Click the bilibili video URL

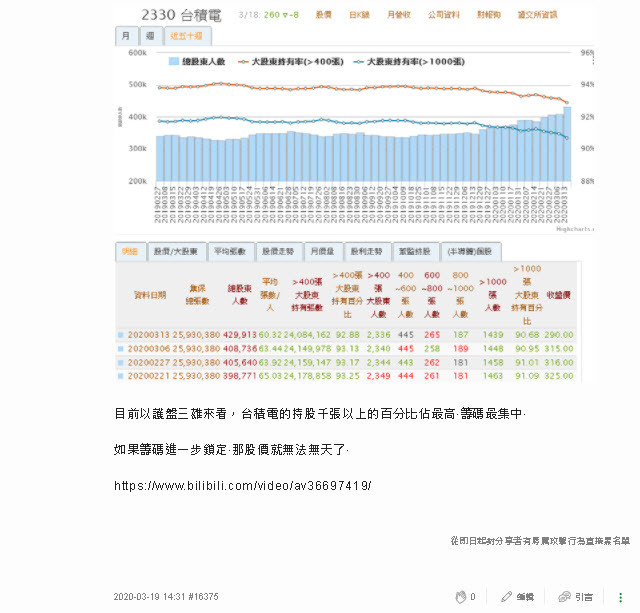(242, 486)
